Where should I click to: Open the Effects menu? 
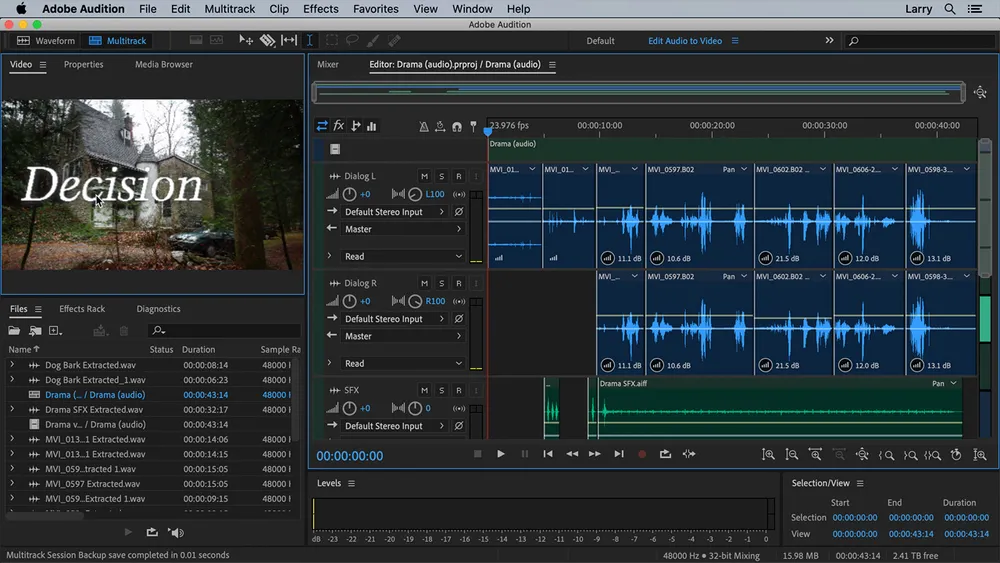coord(320,9)
